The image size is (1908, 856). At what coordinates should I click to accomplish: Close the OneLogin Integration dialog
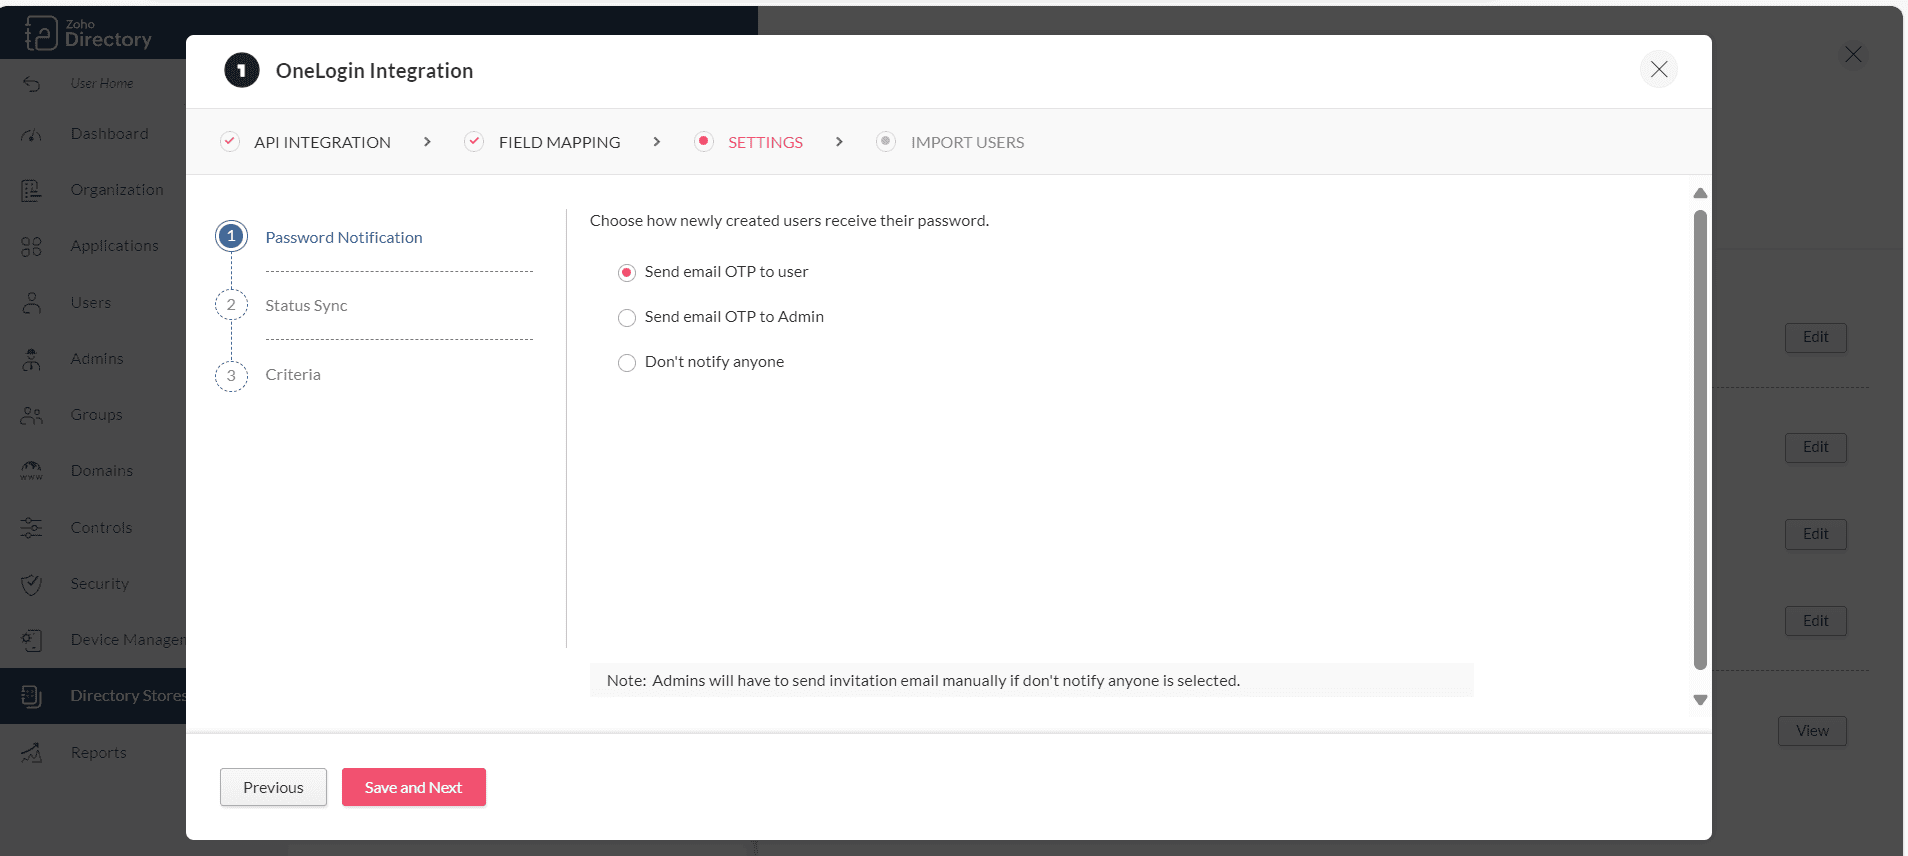click(1659, 69)
